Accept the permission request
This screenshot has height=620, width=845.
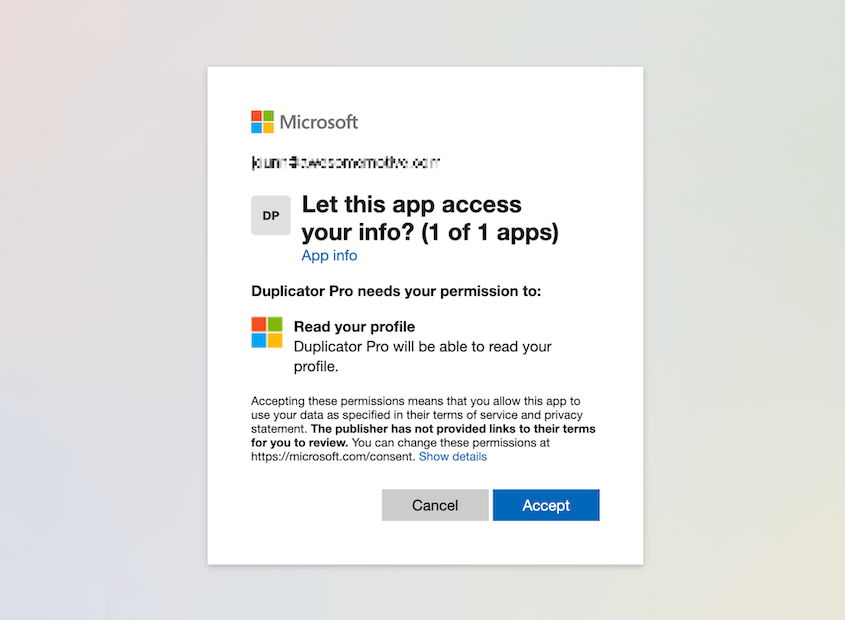point(546,505)
